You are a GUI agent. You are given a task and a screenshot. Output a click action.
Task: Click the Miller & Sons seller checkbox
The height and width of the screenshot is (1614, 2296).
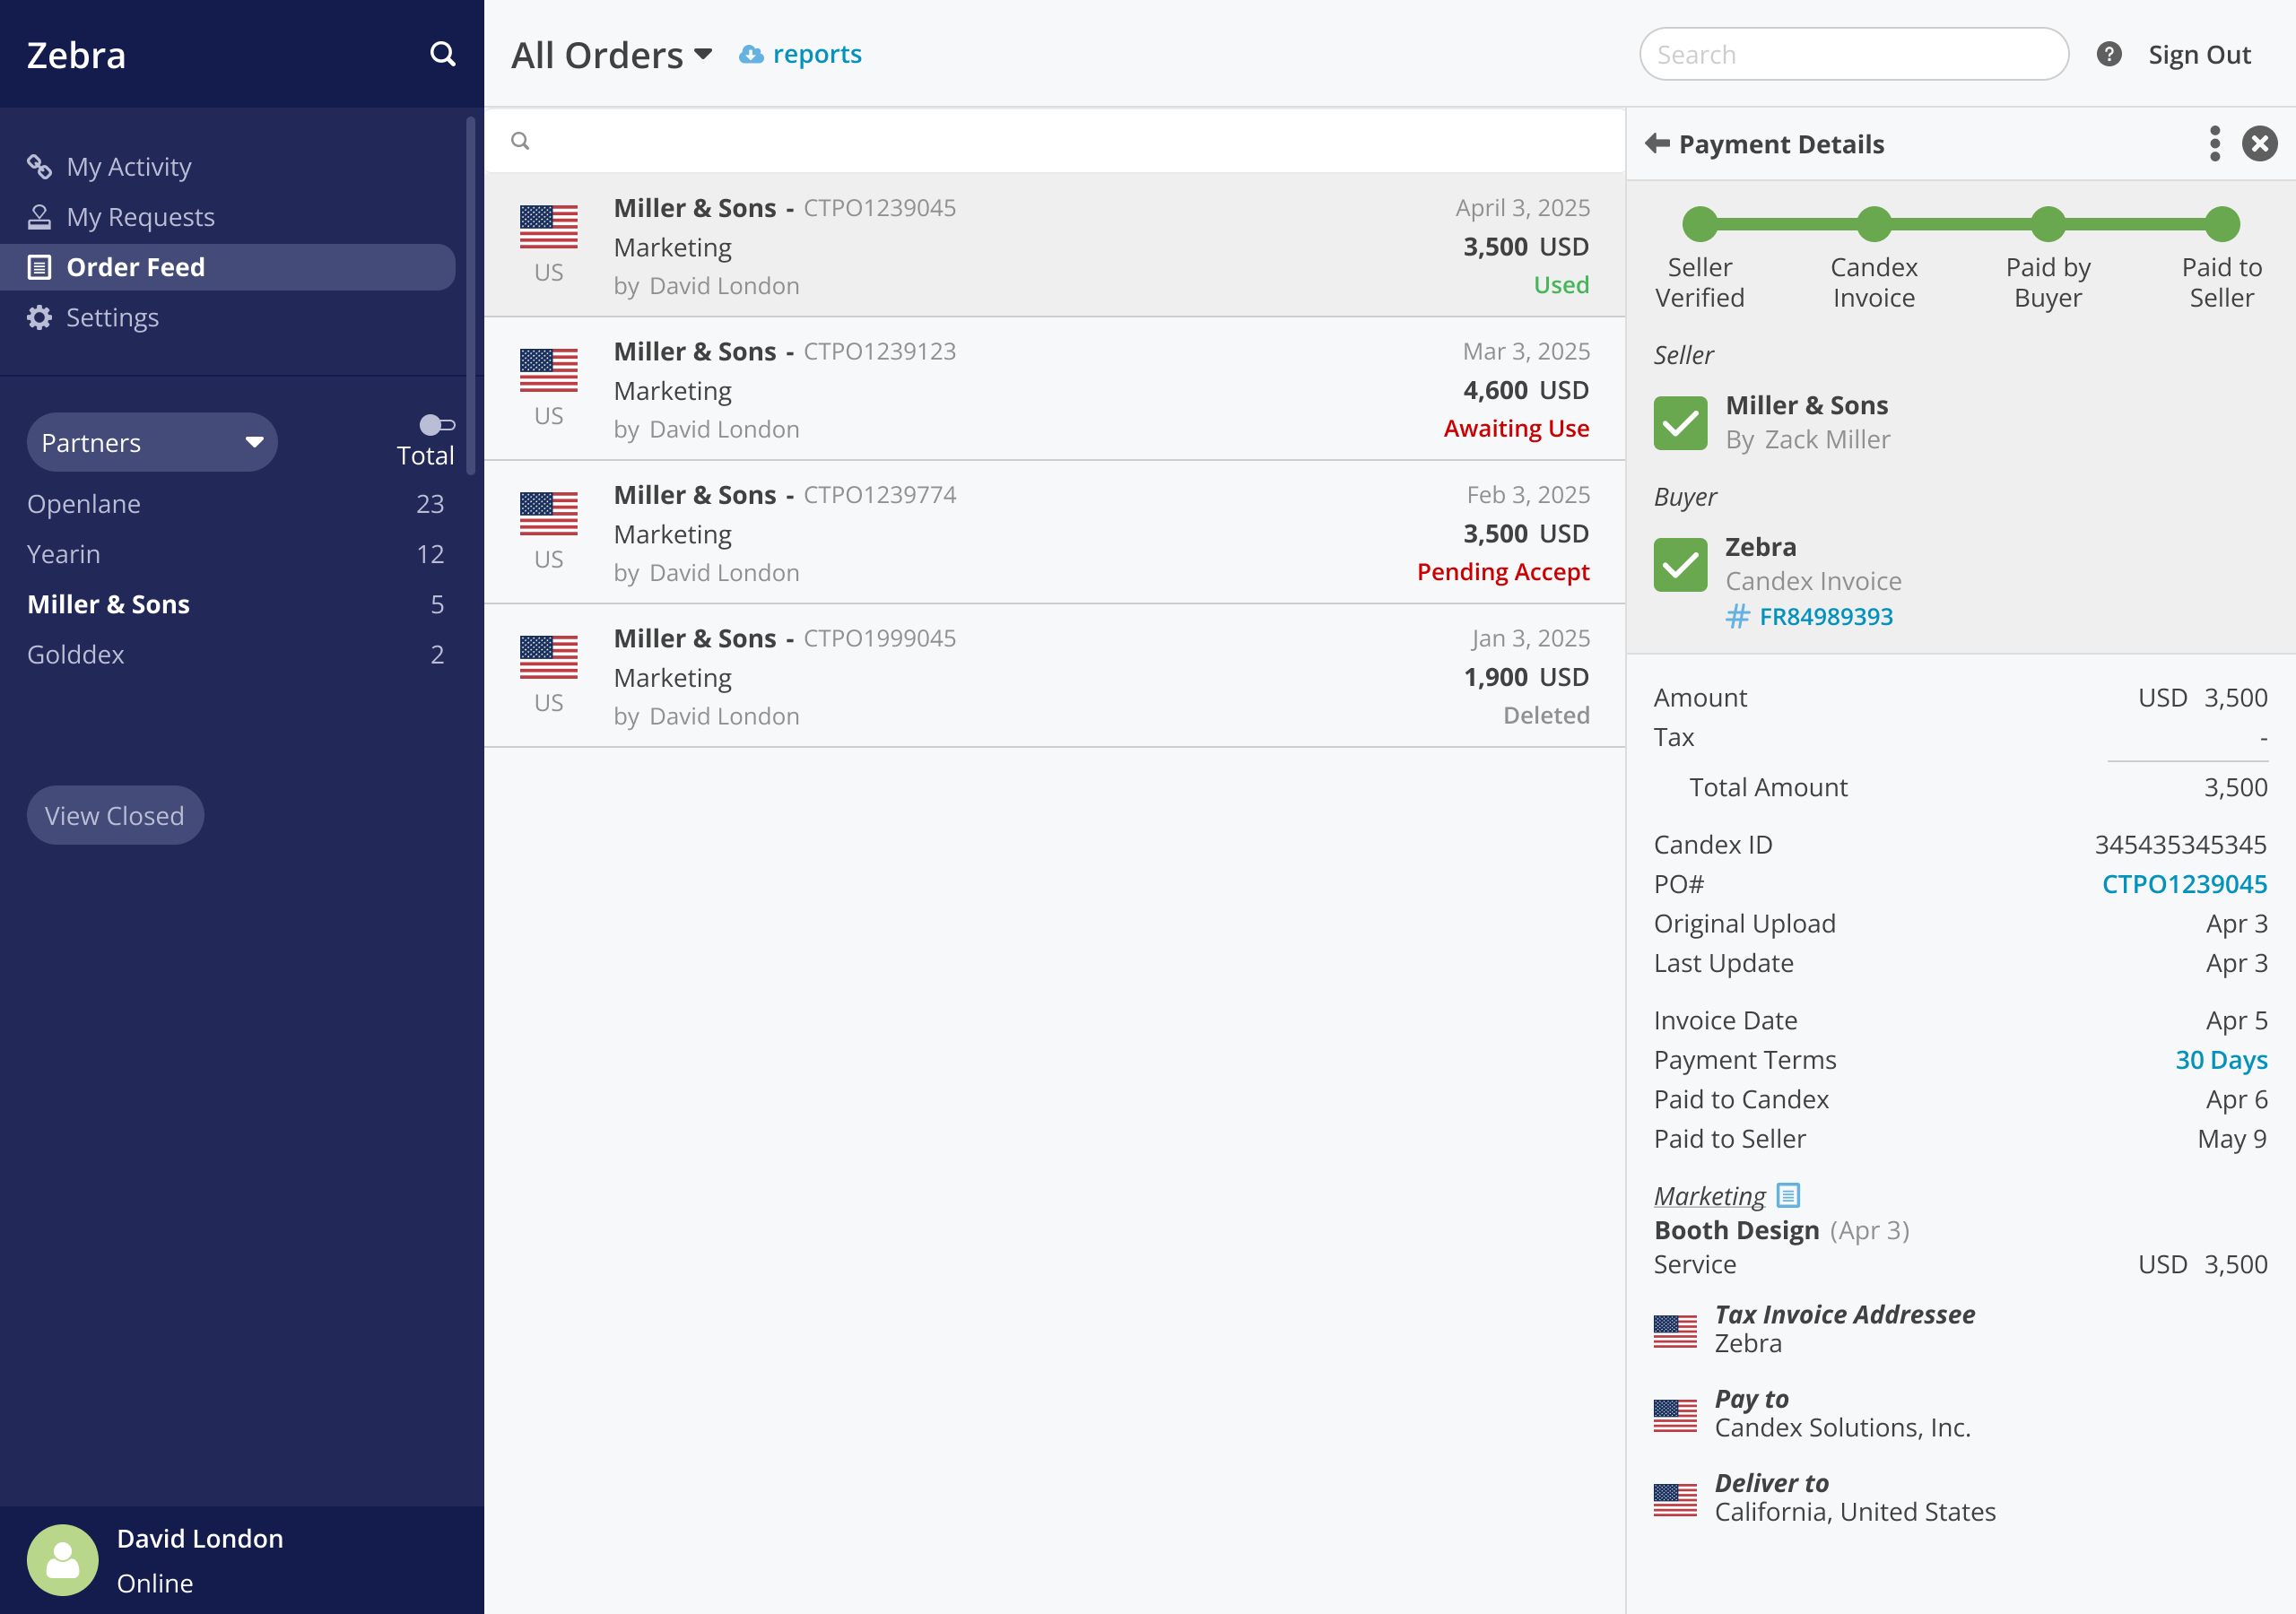tap(1680, 423)
